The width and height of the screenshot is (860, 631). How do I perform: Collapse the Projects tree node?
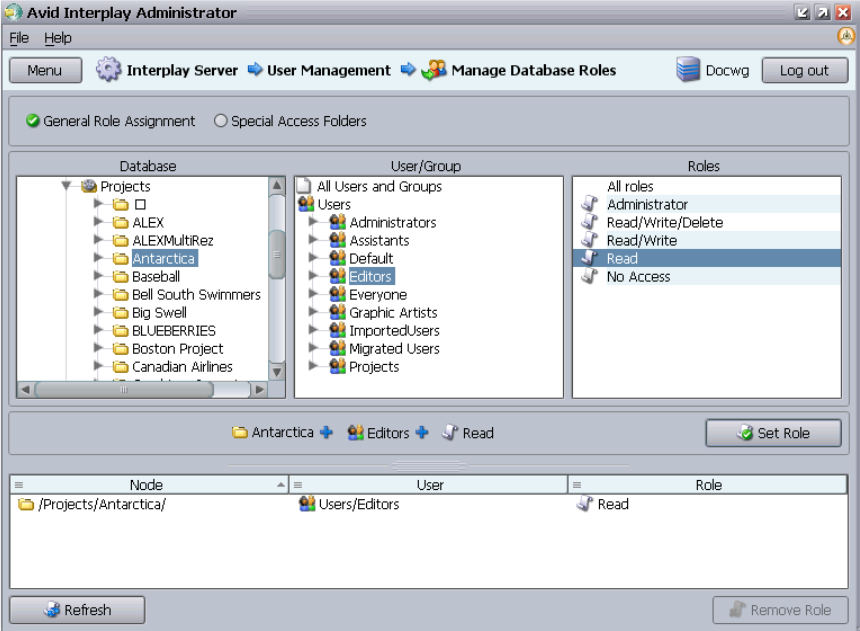(x=66, y=185)
